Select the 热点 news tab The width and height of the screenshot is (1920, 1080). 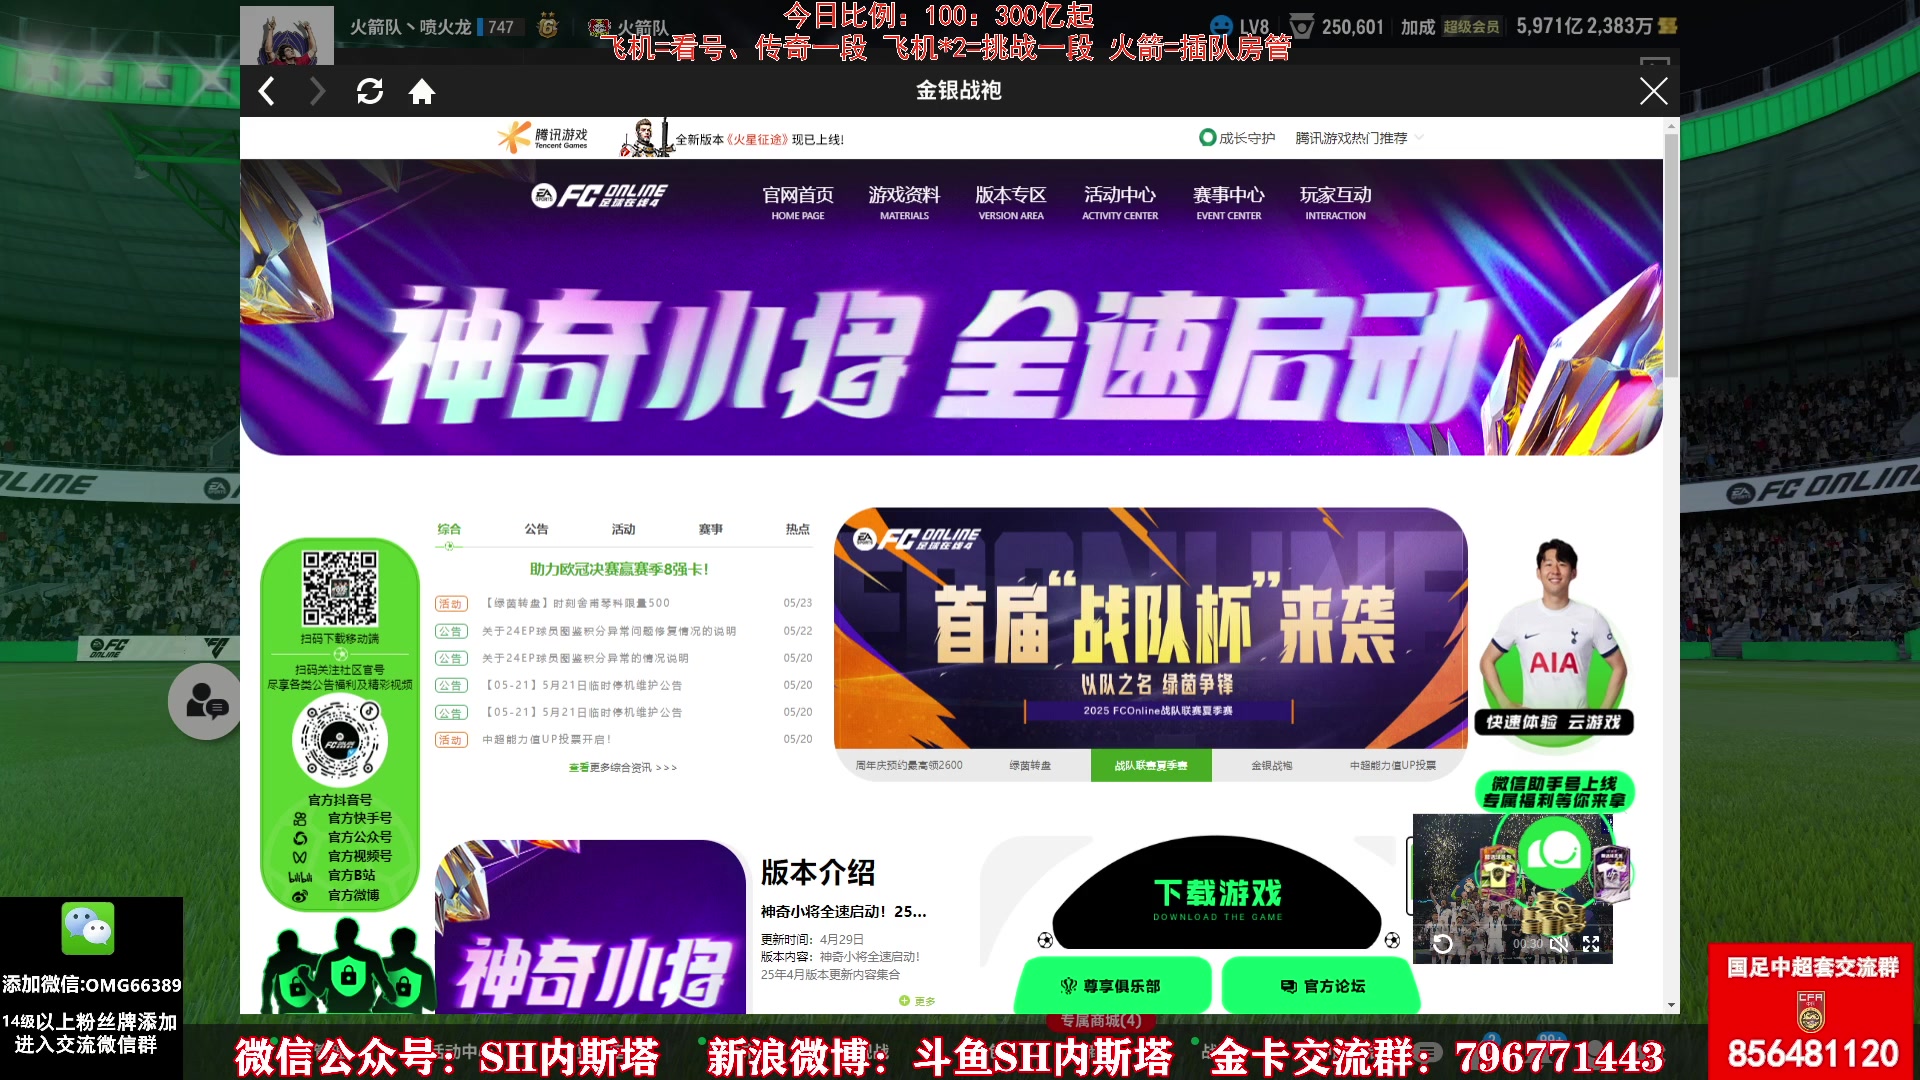797,529
